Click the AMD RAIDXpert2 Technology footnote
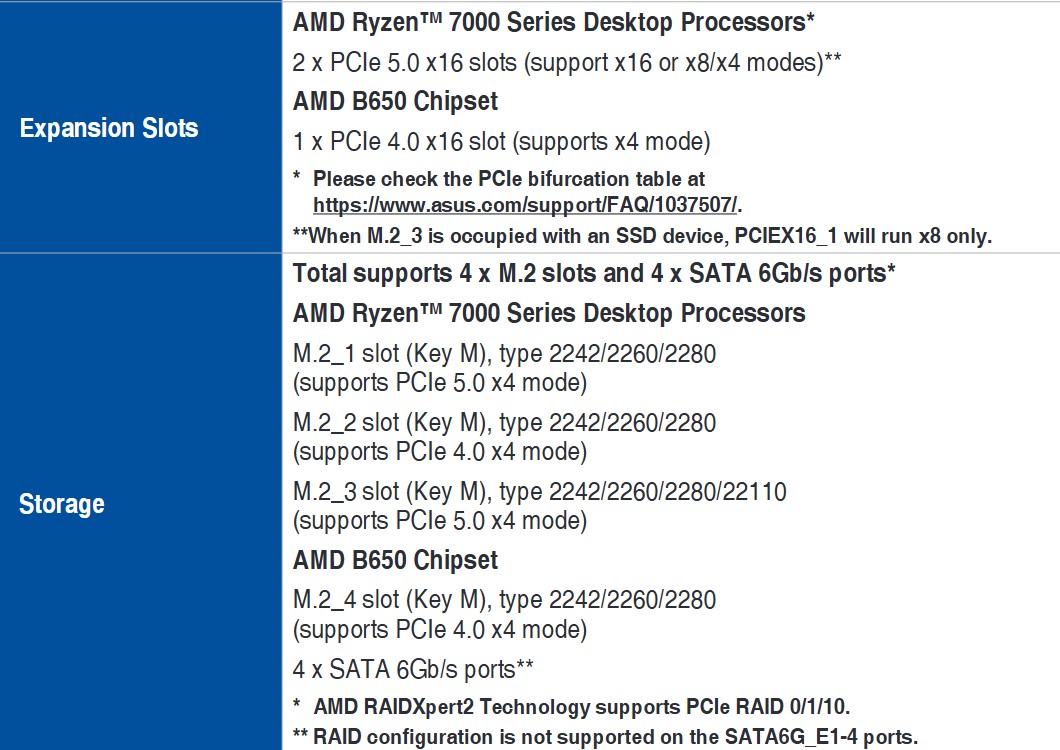 [x=571, y=707]
